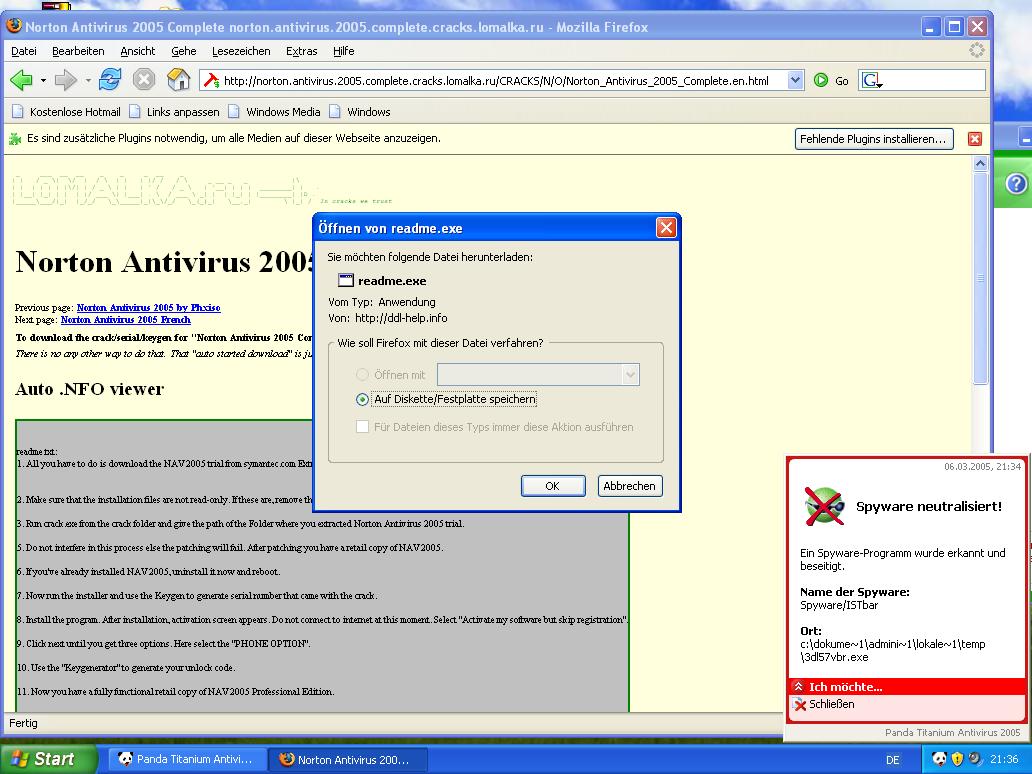Select the Öffnen mit radio option
1032x774 pixels.
pos(362,375)
